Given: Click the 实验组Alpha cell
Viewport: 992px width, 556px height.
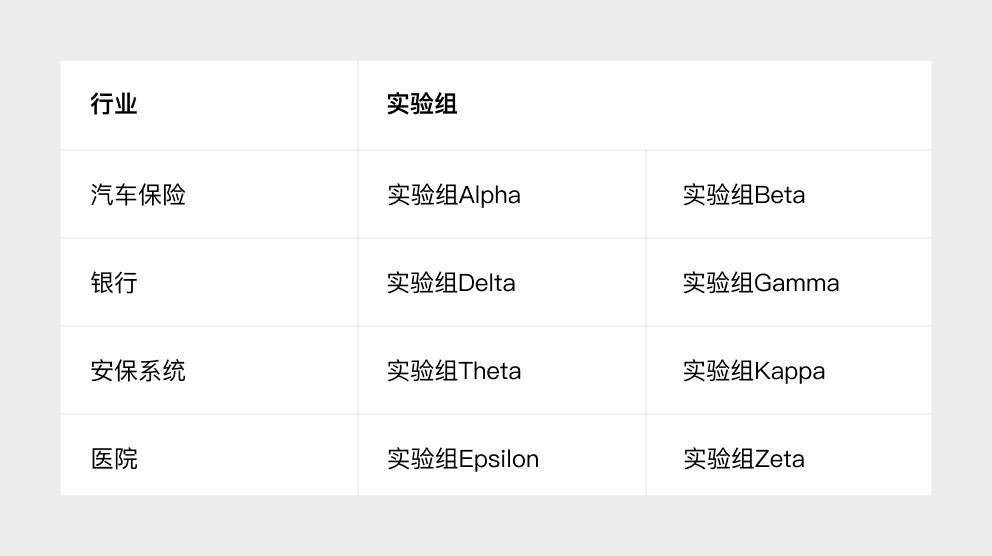Looking at the screenshot, I should 502,194.
